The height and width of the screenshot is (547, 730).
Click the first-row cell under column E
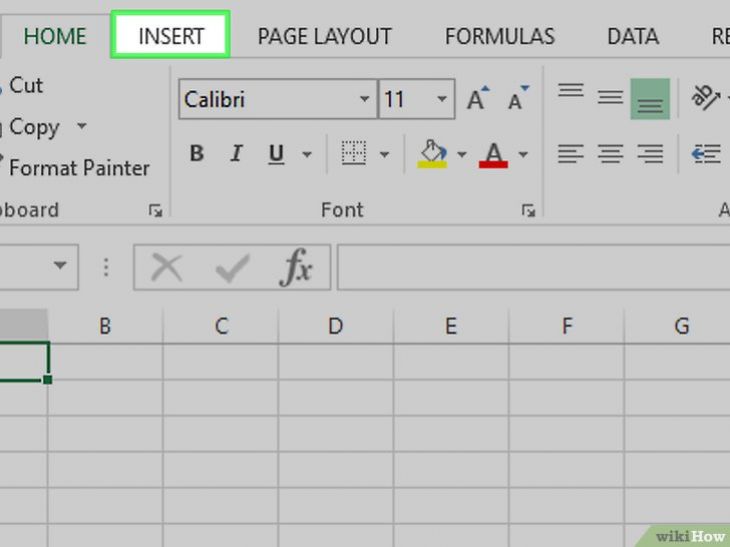point(451,362)
